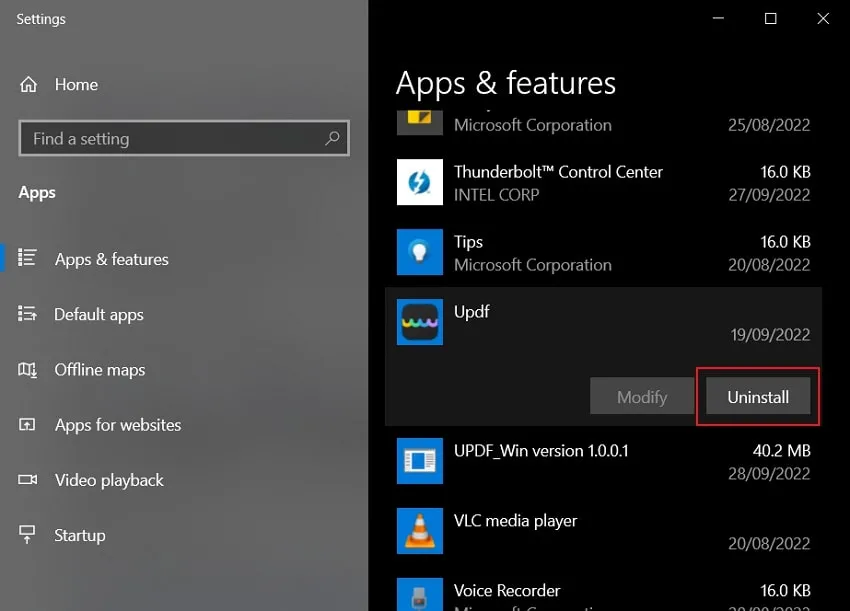Click the UPDF_Win version 1.0.0.1 icon
The image size is (850, 611).
click(x=420, y=461)
